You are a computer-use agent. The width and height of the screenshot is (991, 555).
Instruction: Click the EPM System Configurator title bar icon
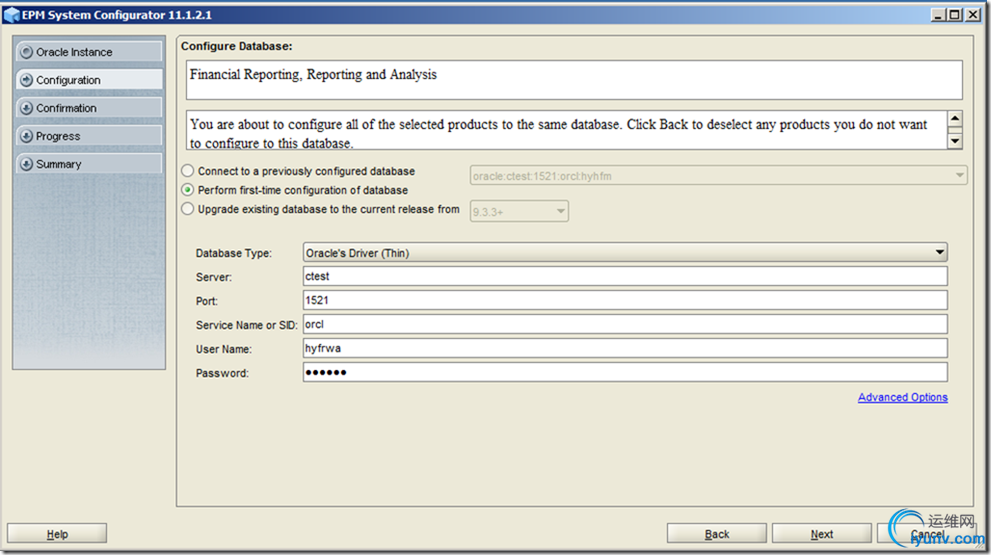tap(11, 15)
